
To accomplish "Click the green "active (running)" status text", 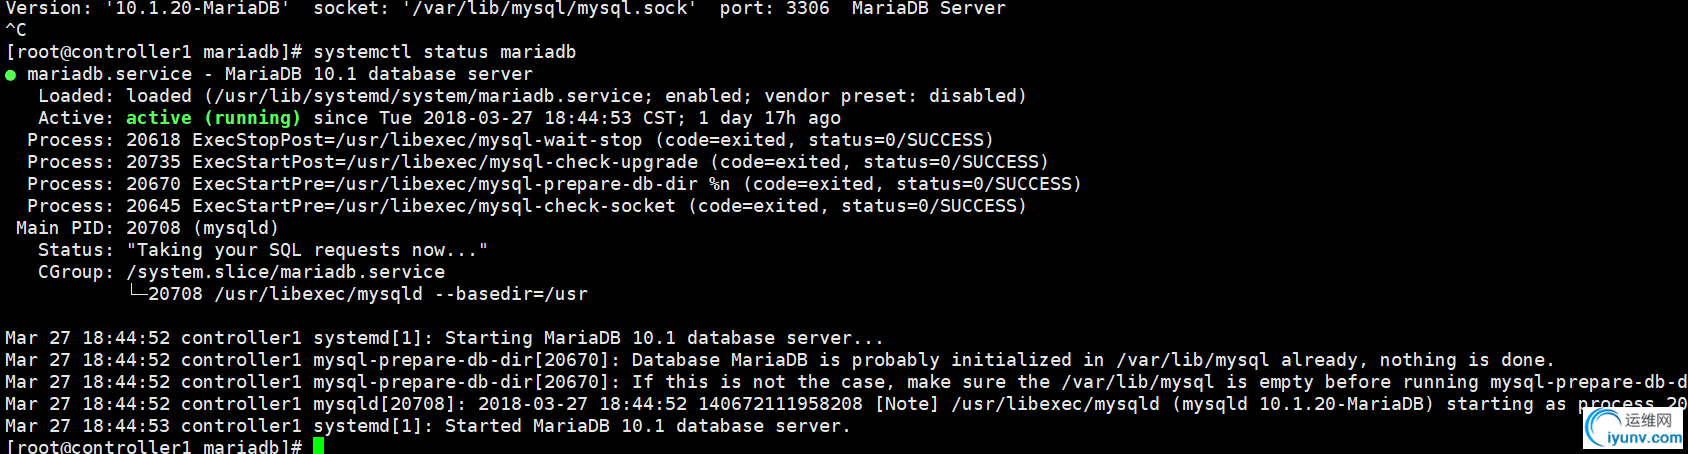I will [213, 118].
